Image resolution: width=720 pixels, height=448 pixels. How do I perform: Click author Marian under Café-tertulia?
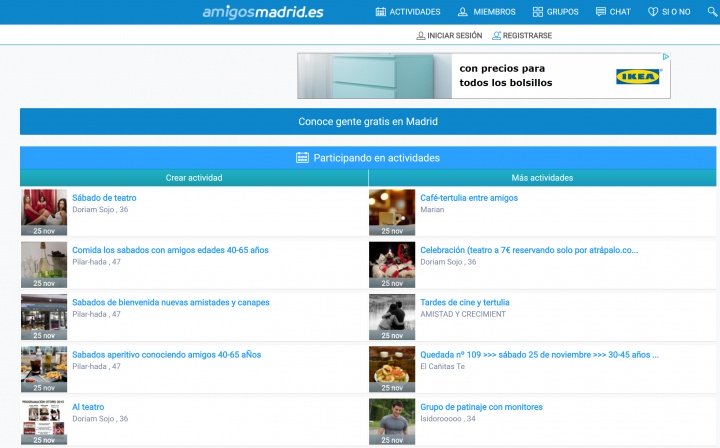pos(432,210)
